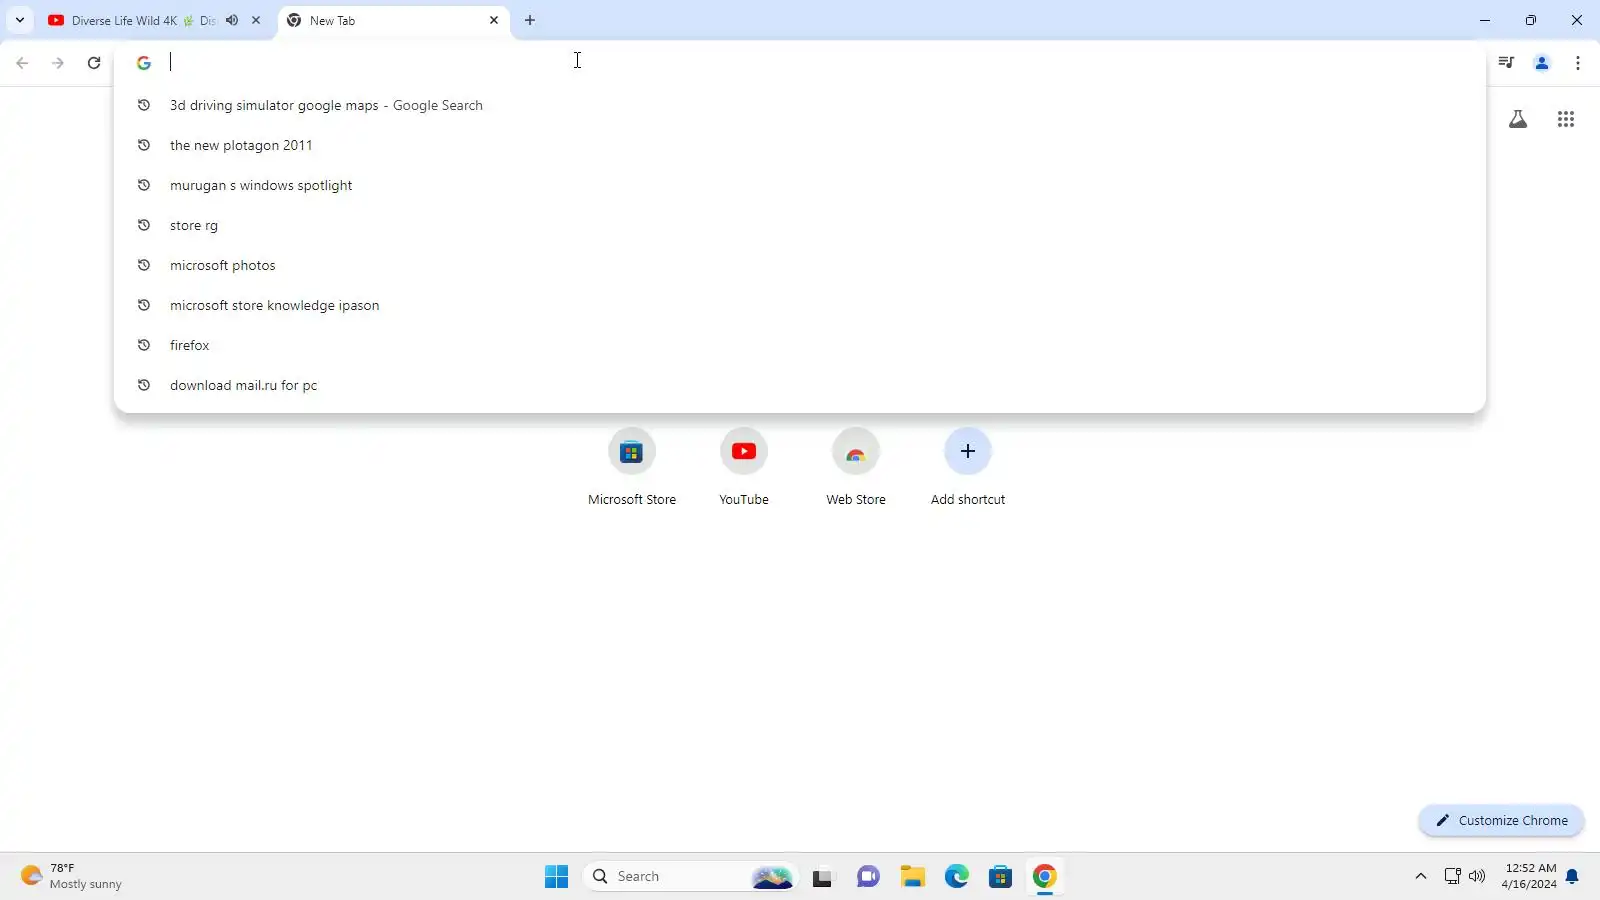The height and width of the screenshot is (900, 1600).
Task: Mute audio on the Diverse Life Wild tab
Action: point(232,20)
